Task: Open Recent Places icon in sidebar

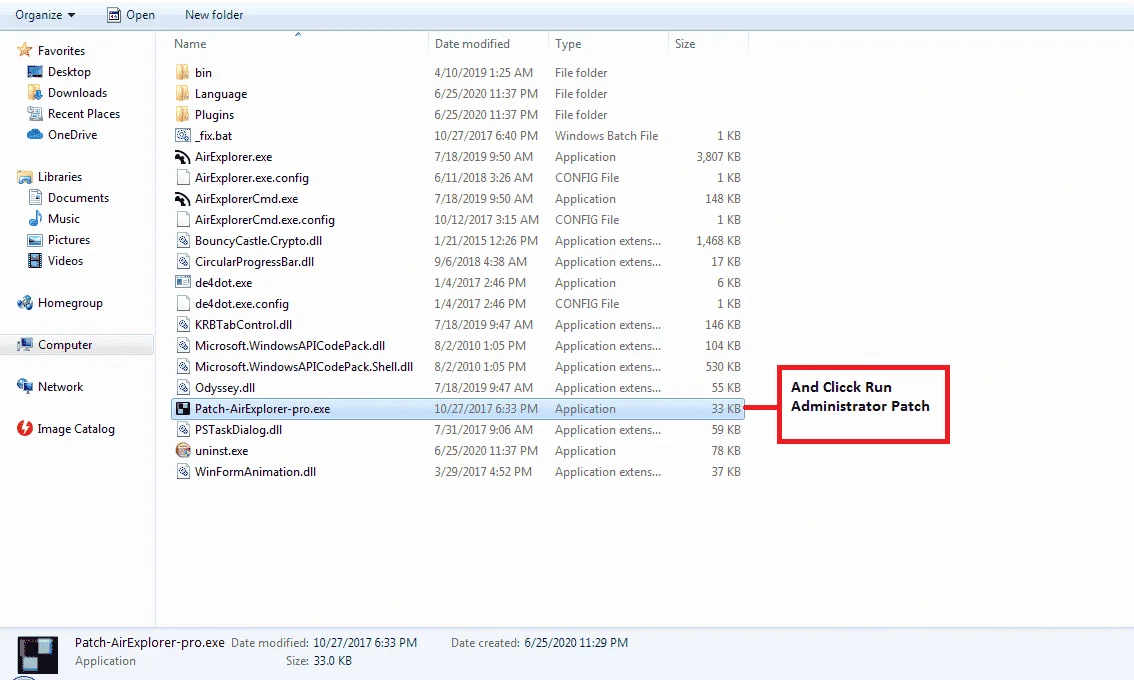Action: click(35, 114)
